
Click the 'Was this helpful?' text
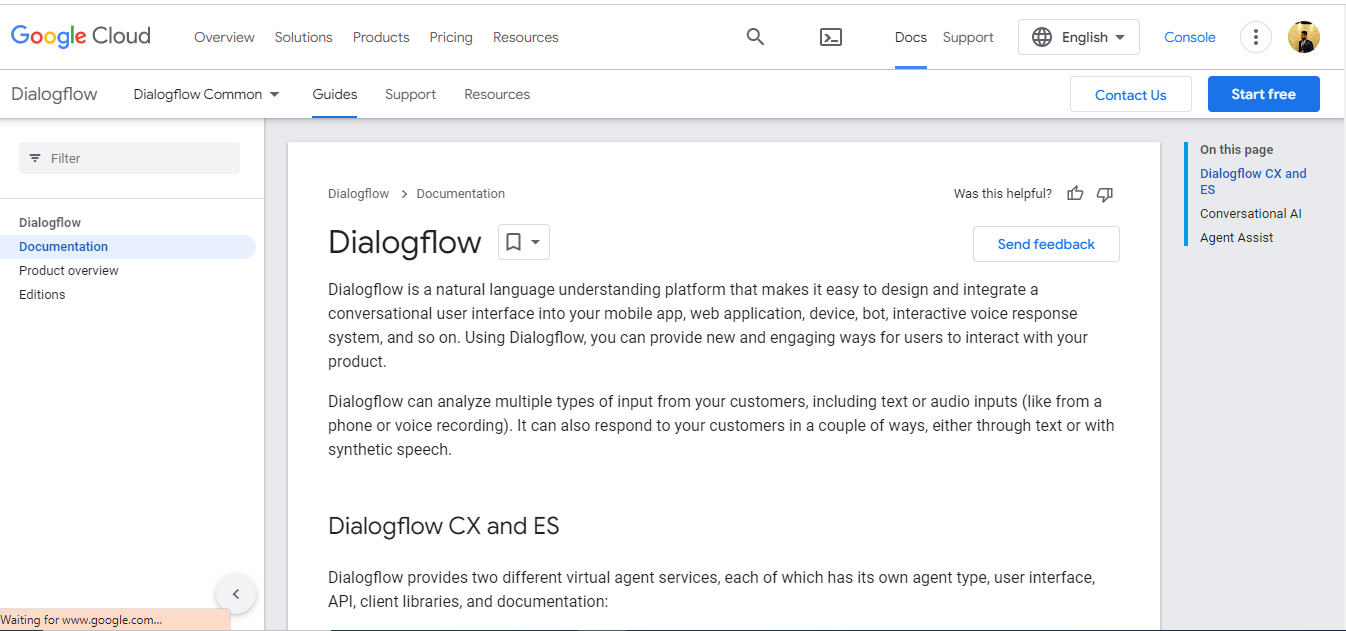pyautogui.click(x=1003, y=194)
